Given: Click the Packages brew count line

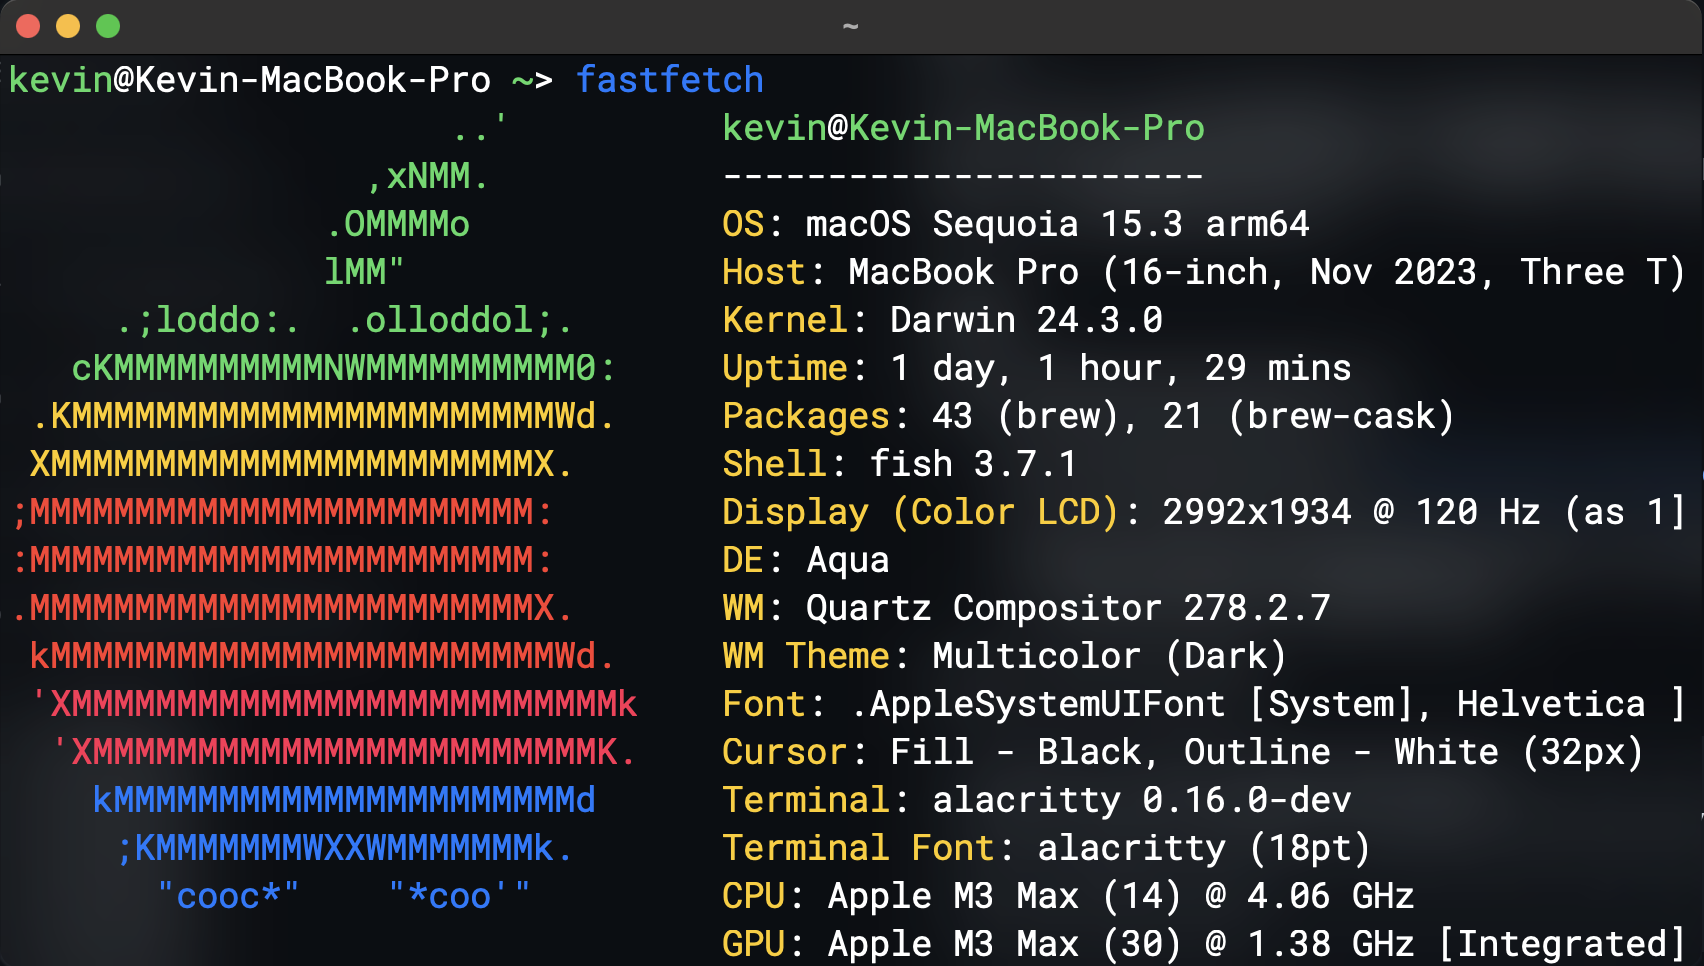Looking at the screenshot, I should click(x=1088, y=416).
